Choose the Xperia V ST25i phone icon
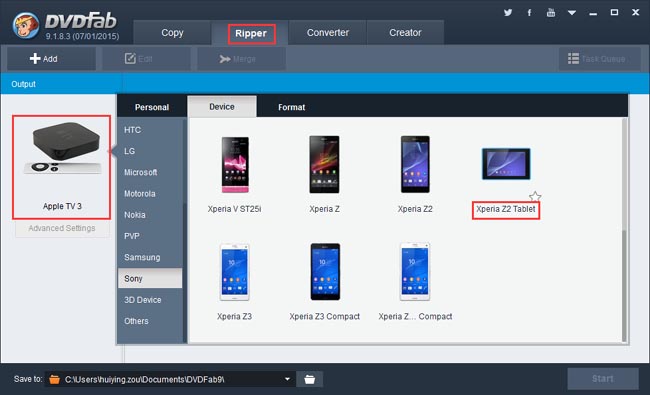 (235, 165)
